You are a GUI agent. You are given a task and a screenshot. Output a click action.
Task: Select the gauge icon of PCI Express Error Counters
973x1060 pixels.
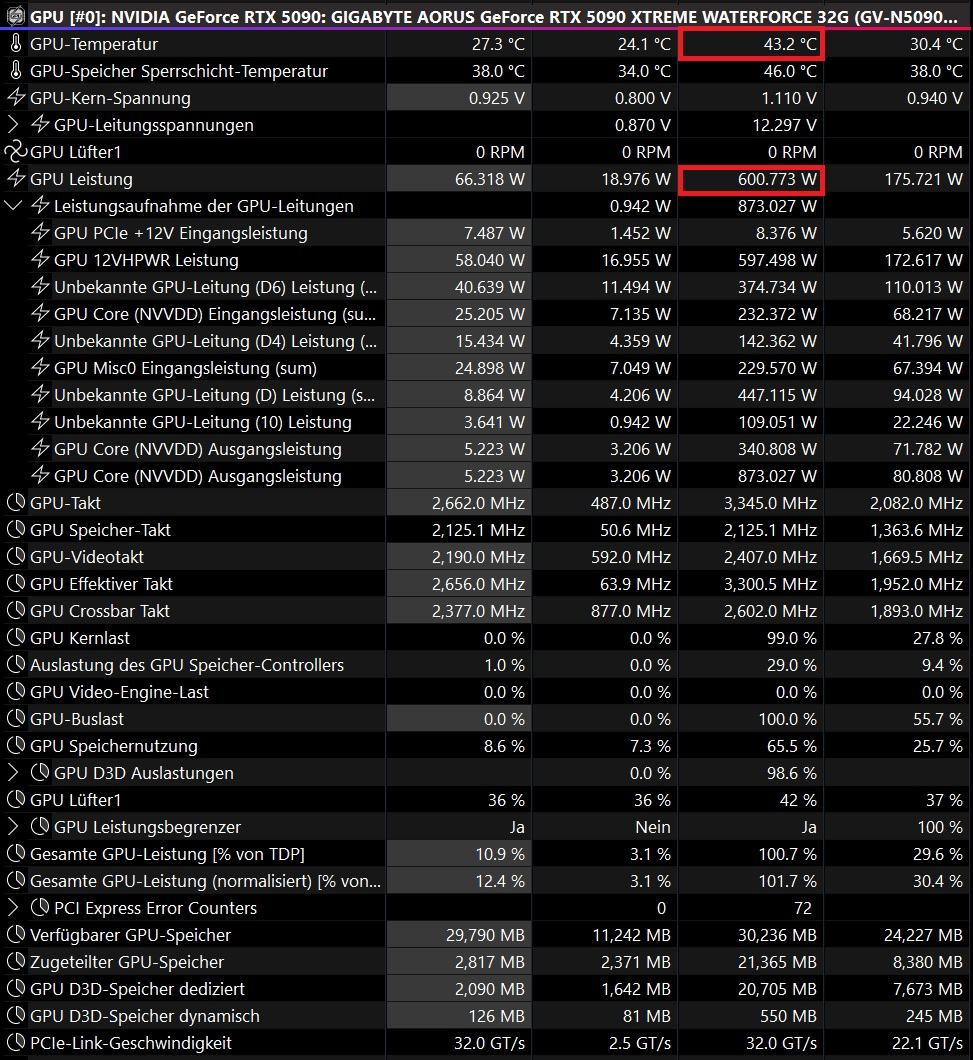(x=40, y=908)
